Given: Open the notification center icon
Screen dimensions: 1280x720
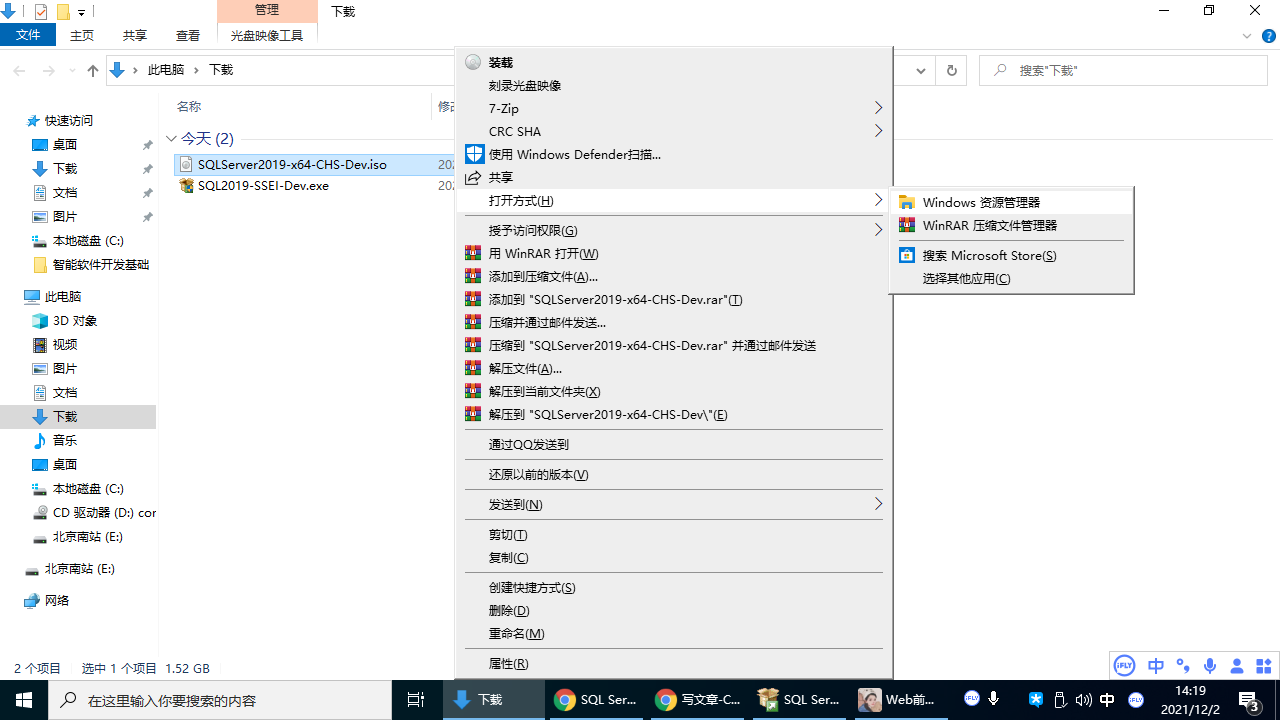Looking at the screenshot, I should [x=1249, y=700].
